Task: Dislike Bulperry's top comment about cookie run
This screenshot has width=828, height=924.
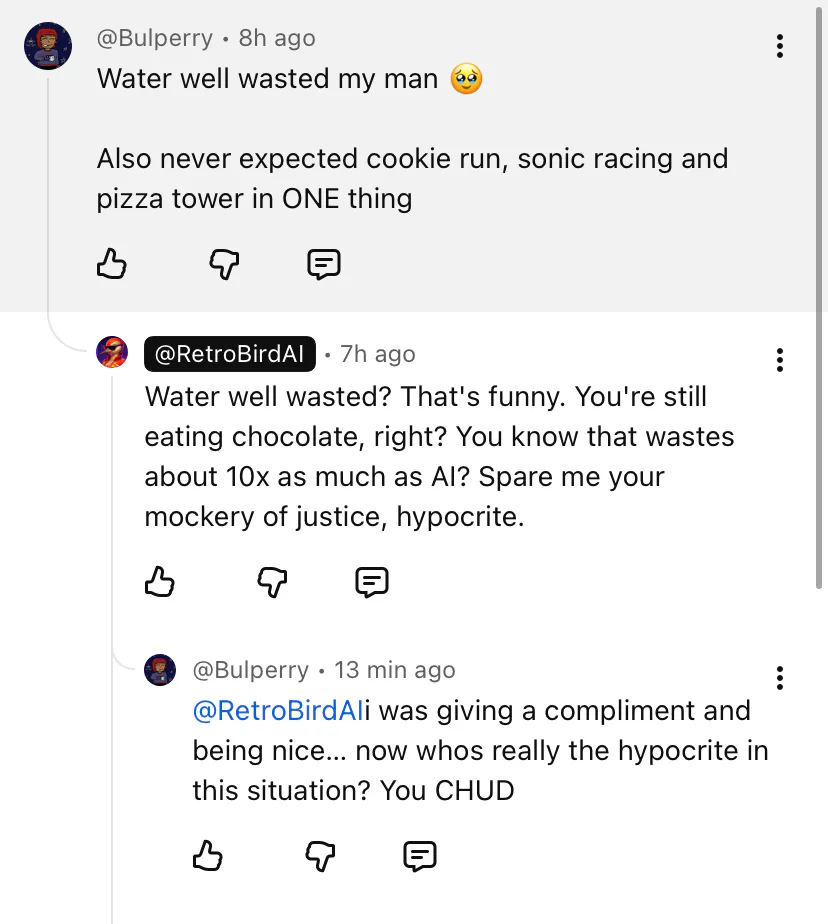Action: (224, 264)
